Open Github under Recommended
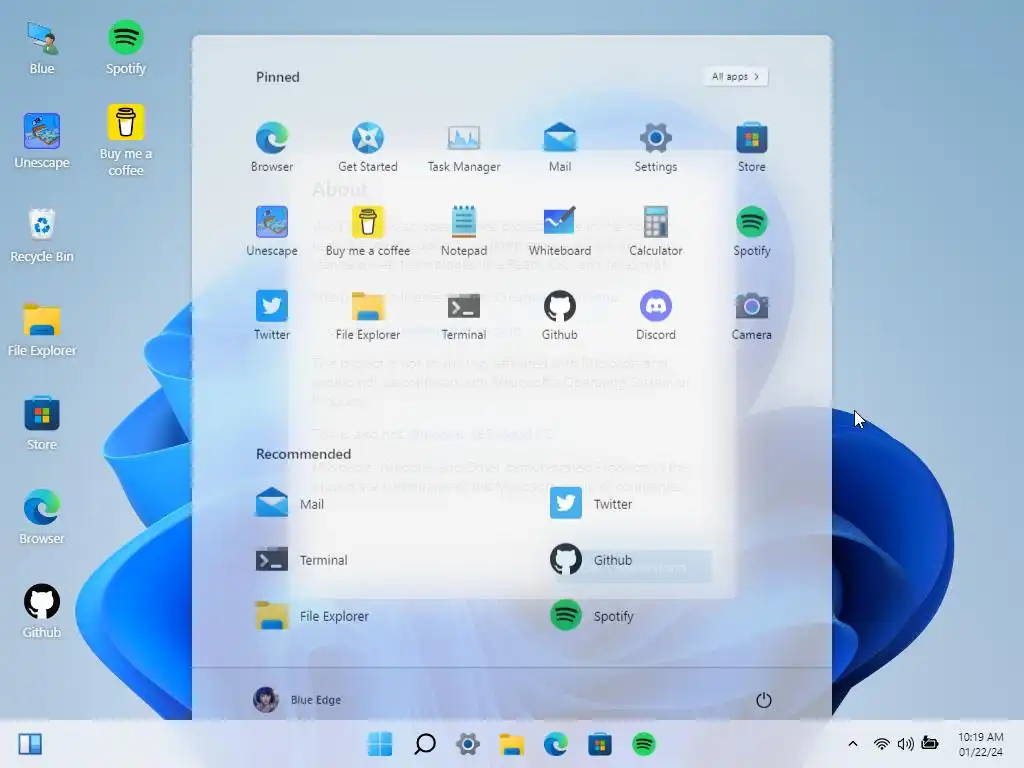 pos(591,560)
